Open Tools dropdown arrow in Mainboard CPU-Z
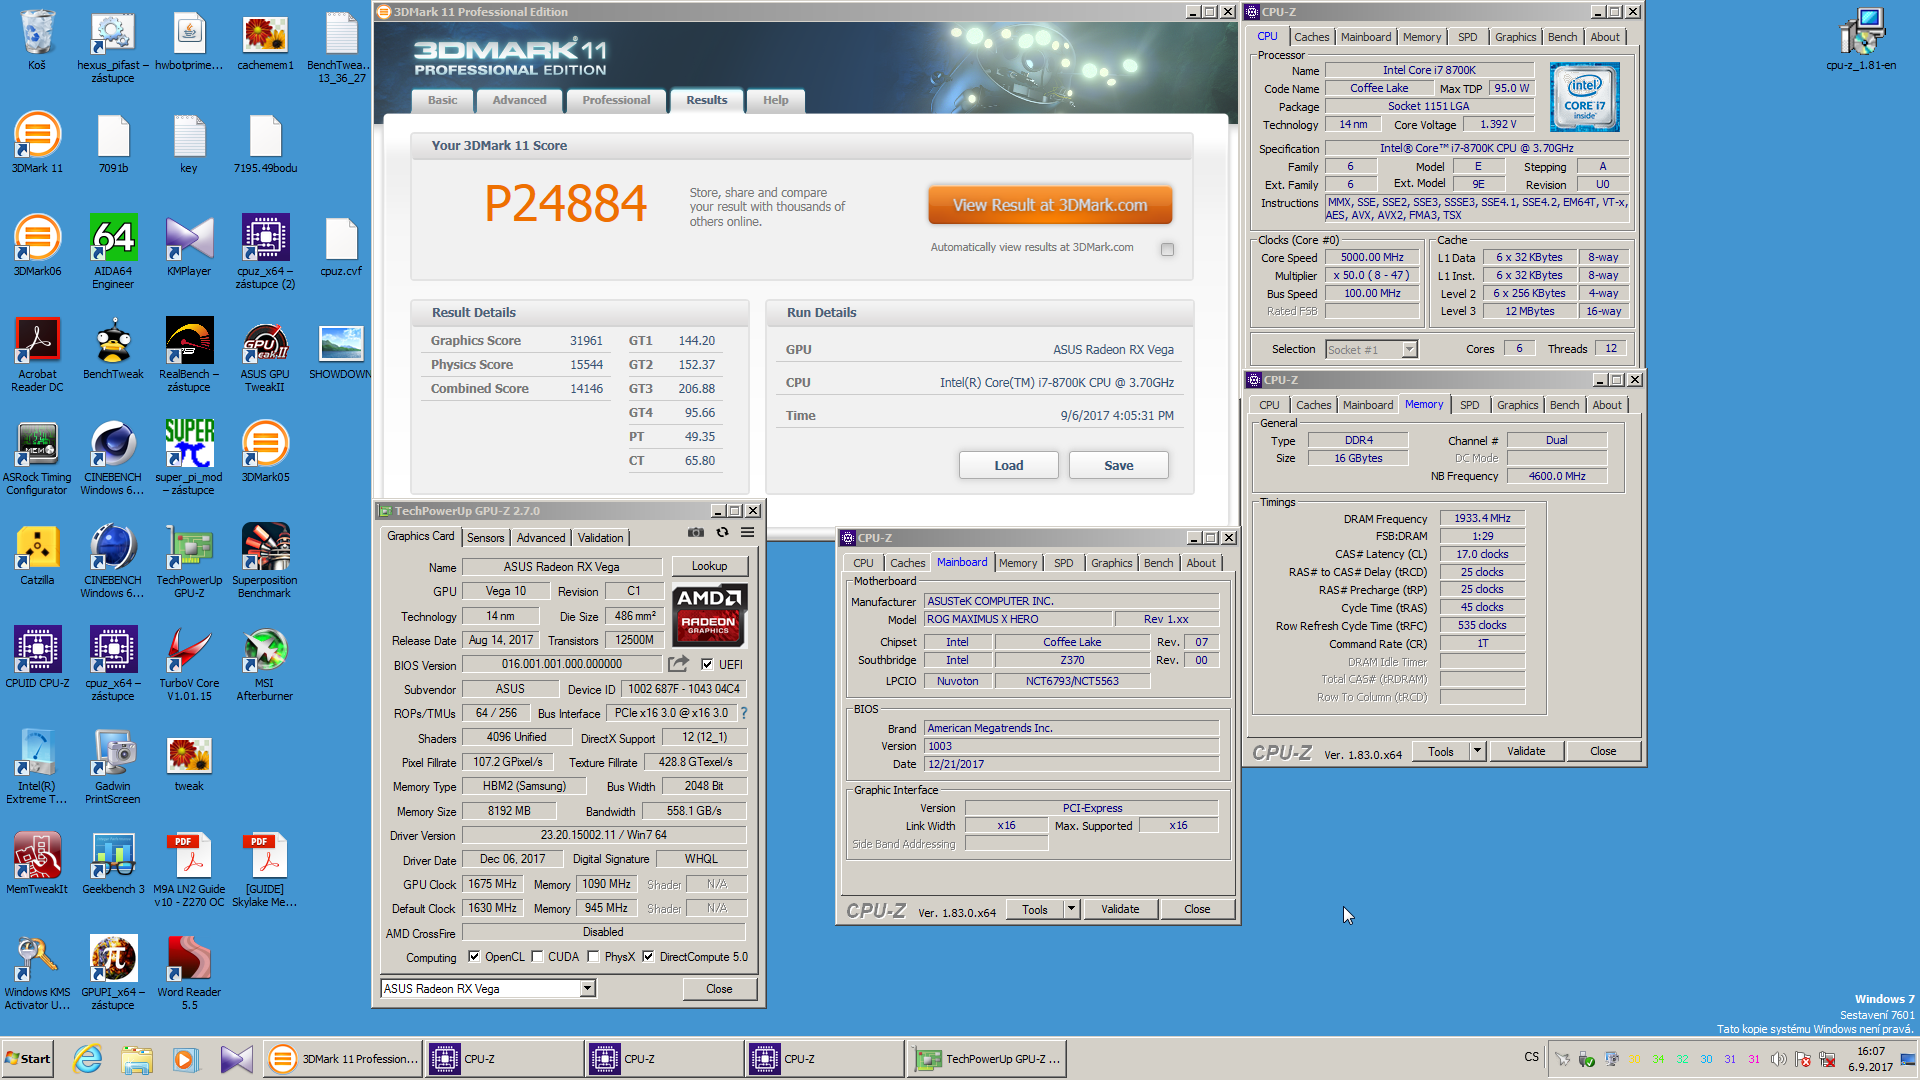1920x1080 pixels. (x=1071, y=909)
